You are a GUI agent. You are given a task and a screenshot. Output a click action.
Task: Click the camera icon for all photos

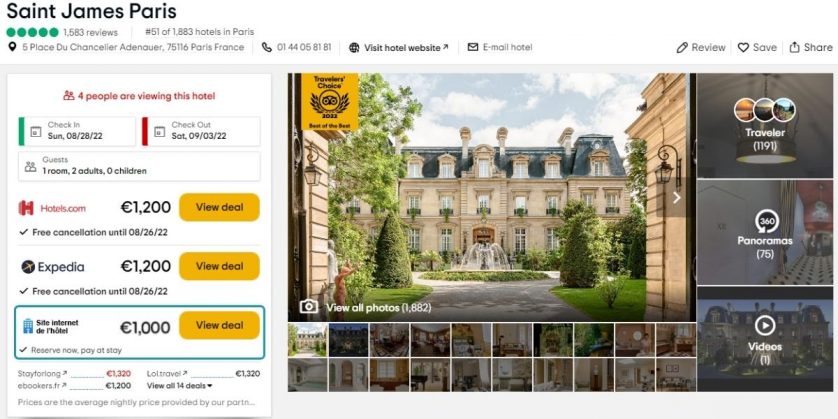click(x=308, y=307)
